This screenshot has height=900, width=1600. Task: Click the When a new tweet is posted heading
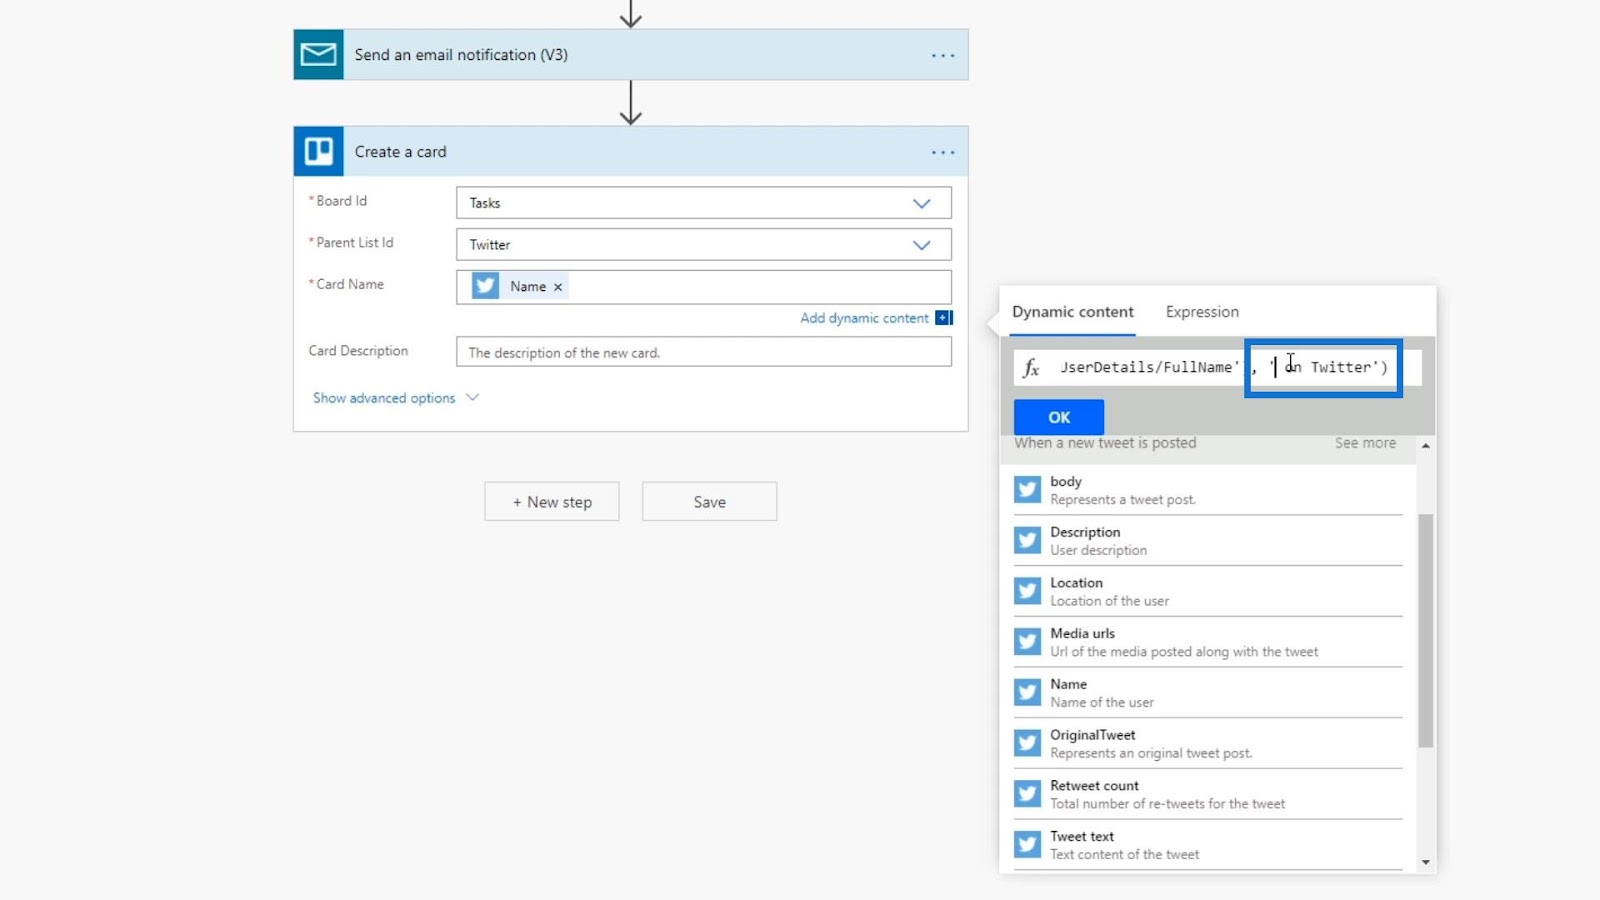[1105, 443]
